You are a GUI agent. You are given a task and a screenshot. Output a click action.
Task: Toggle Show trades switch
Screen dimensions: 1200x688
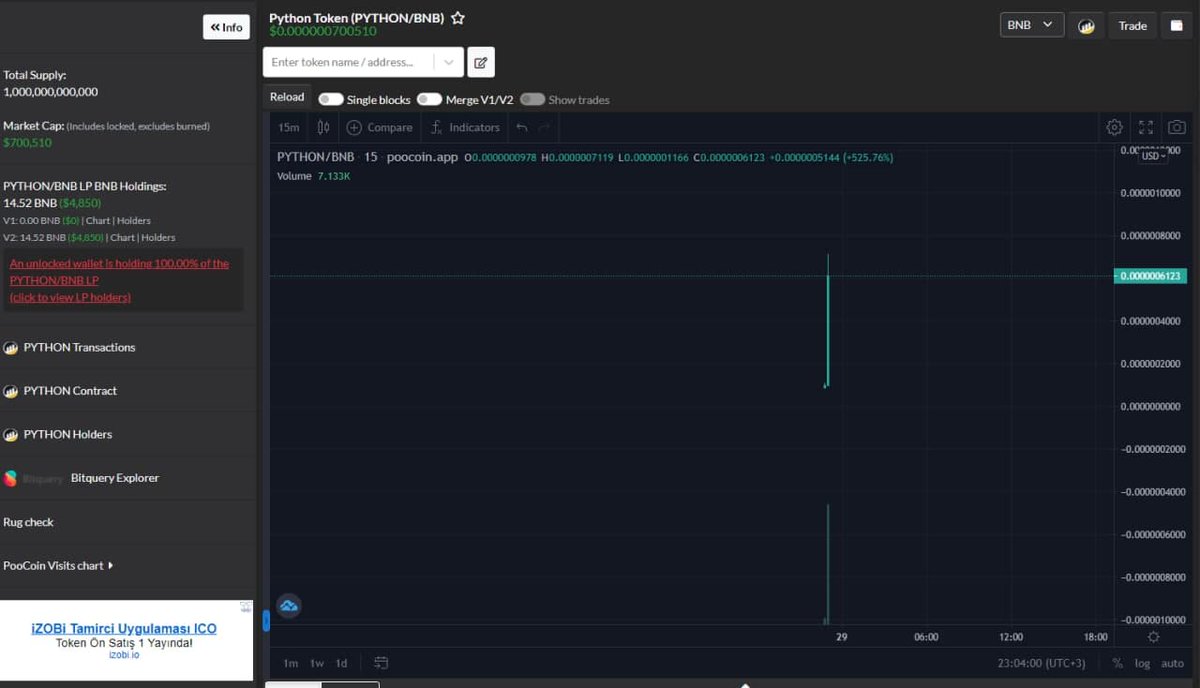pos(532,100)
